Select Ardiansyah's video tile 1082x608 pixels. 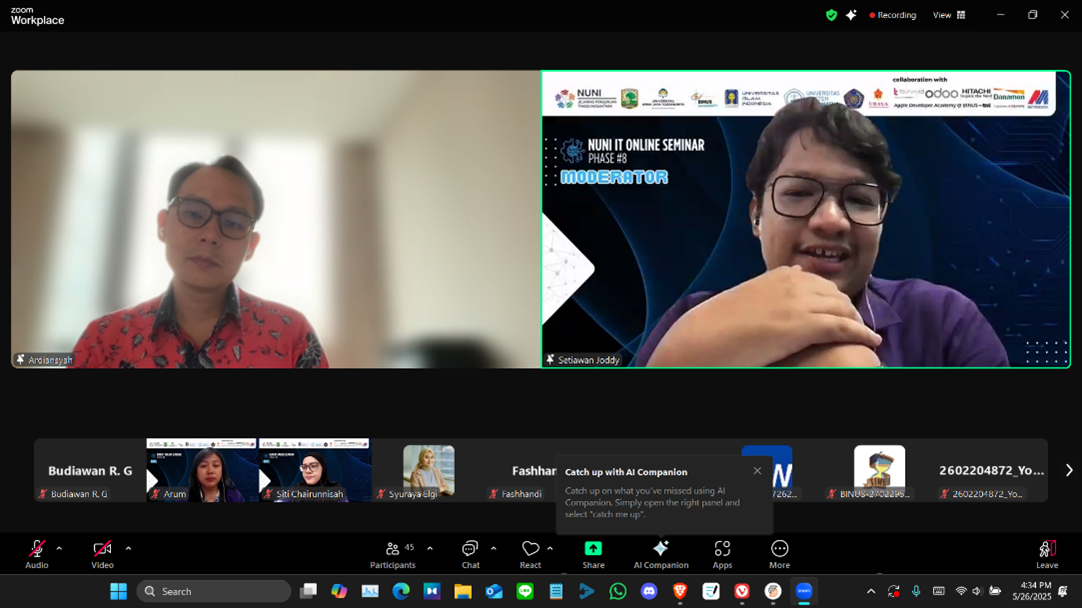(275, 219)
